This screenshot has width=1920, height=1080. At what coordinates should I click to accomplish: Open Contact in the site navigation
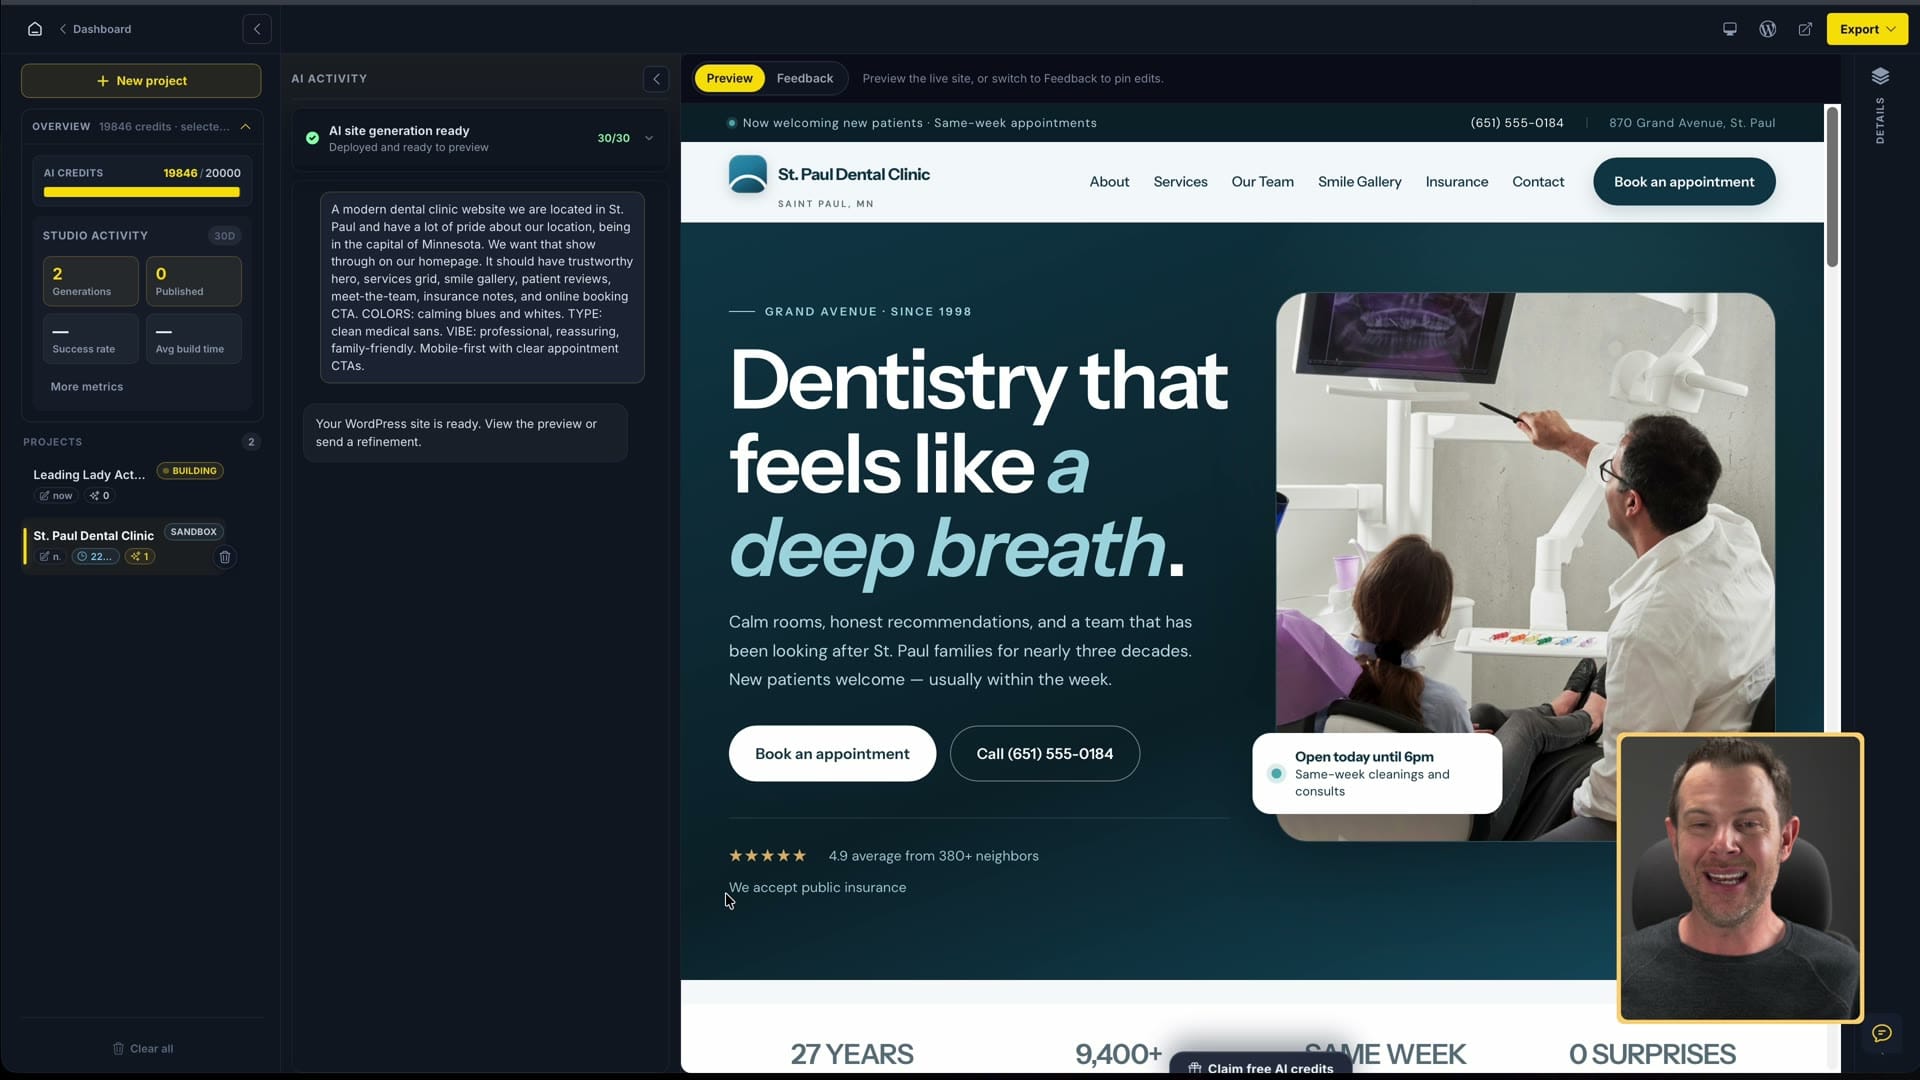[x=1537, y=182]
